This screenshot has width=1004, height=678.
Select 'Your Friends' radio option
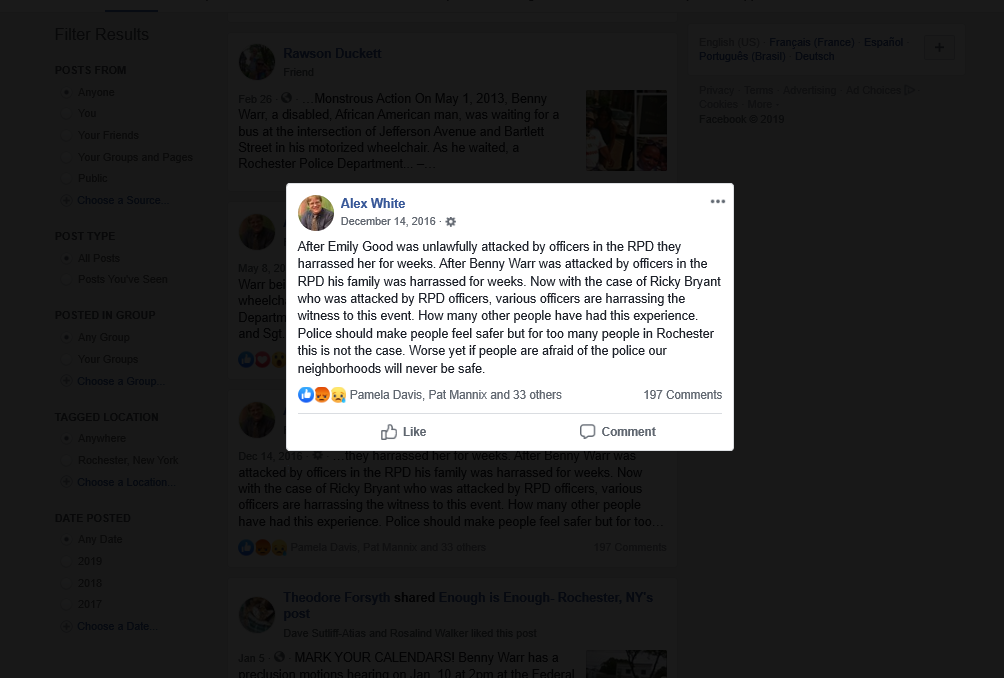[66, 135]
